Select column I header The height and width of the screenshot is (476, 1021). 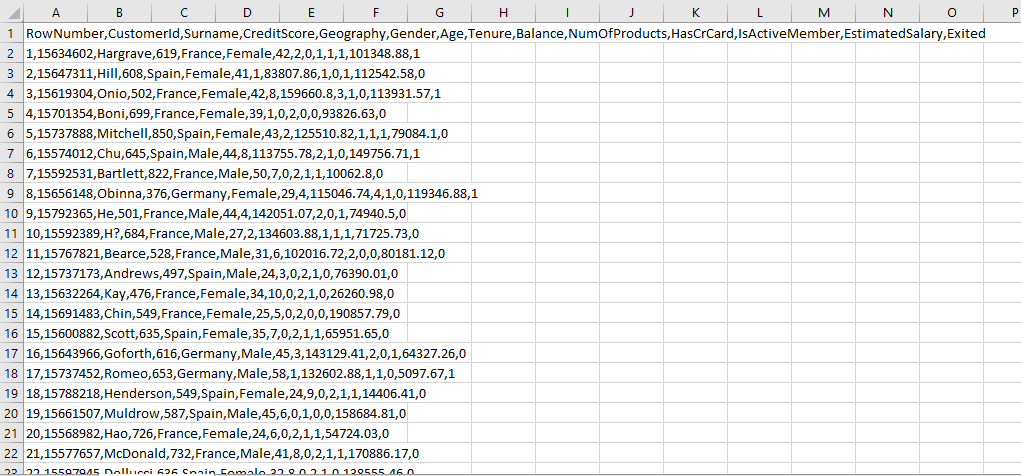(568, 12)
